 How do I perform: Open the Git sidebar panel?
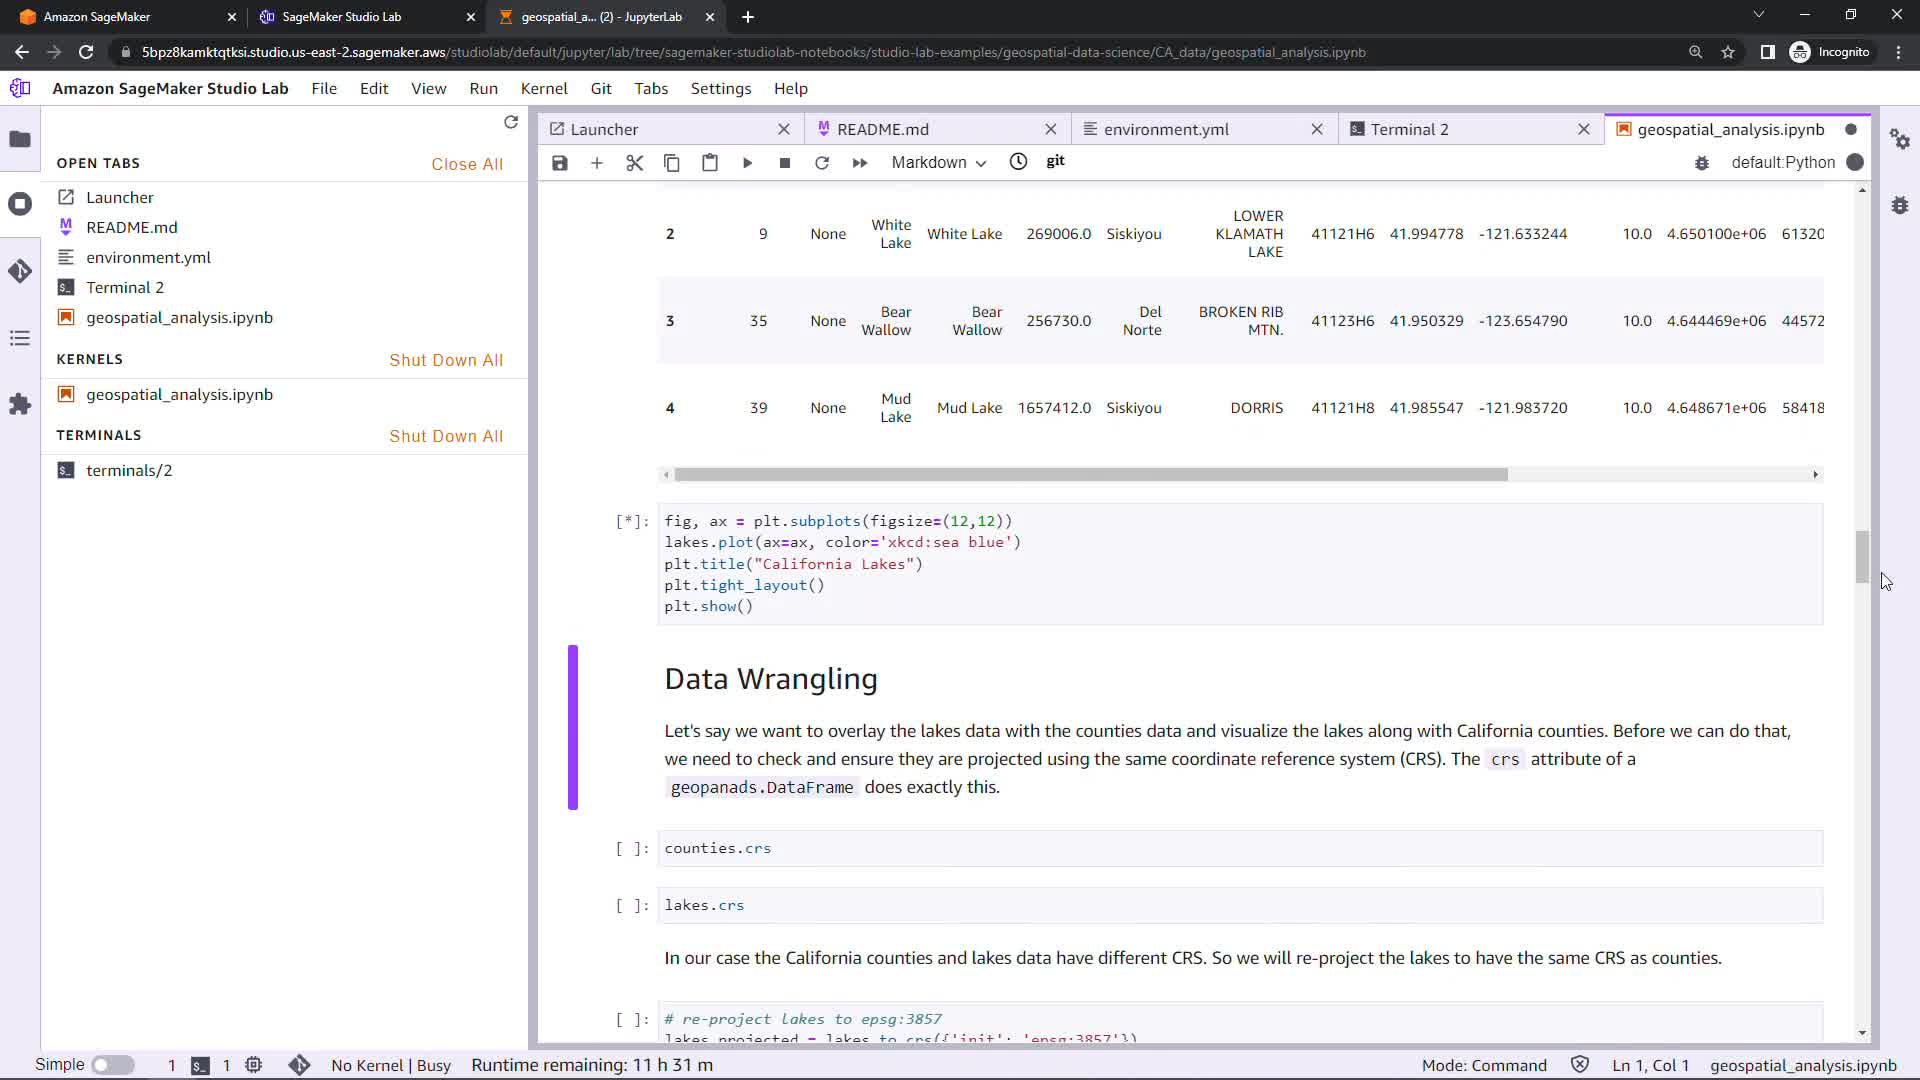click(20, 271)
